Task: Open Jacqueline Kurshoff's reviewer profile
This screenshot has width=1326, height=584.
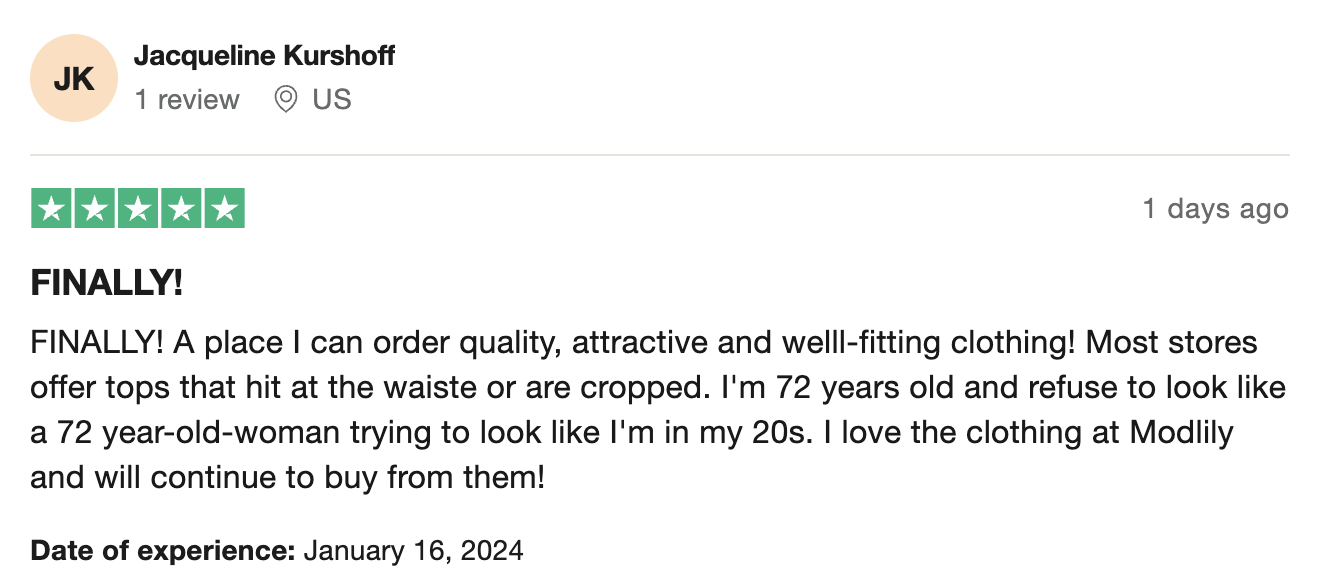Action: pyautogui.click(x=264, y=56)
